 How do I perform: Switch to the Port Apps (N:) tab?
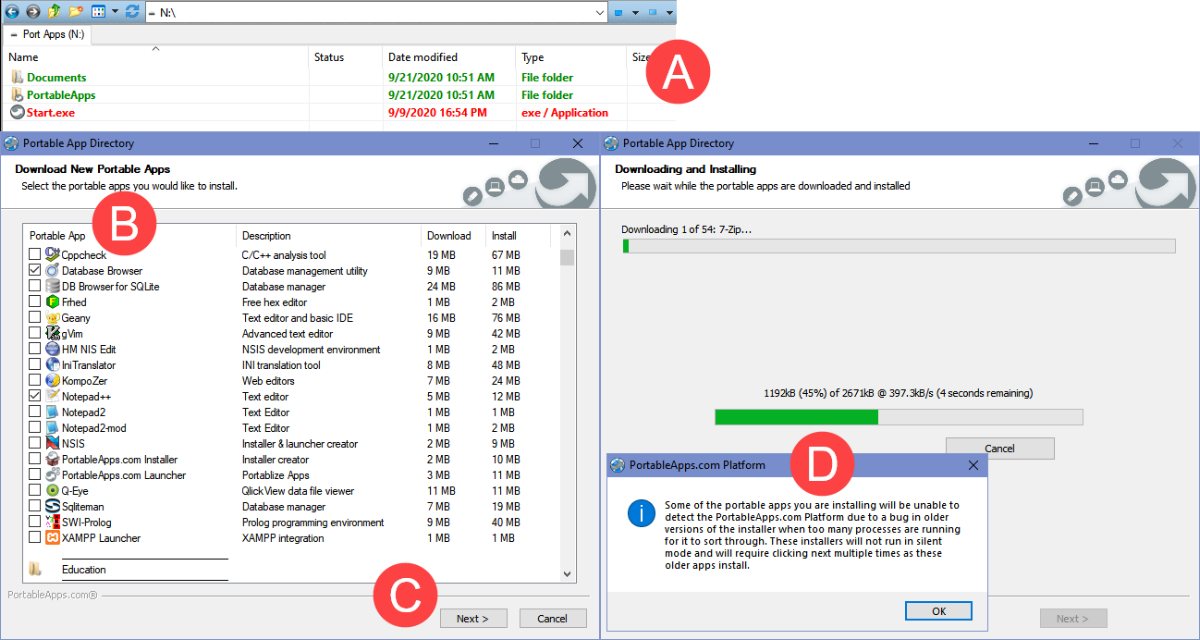[x=48, y=34]
